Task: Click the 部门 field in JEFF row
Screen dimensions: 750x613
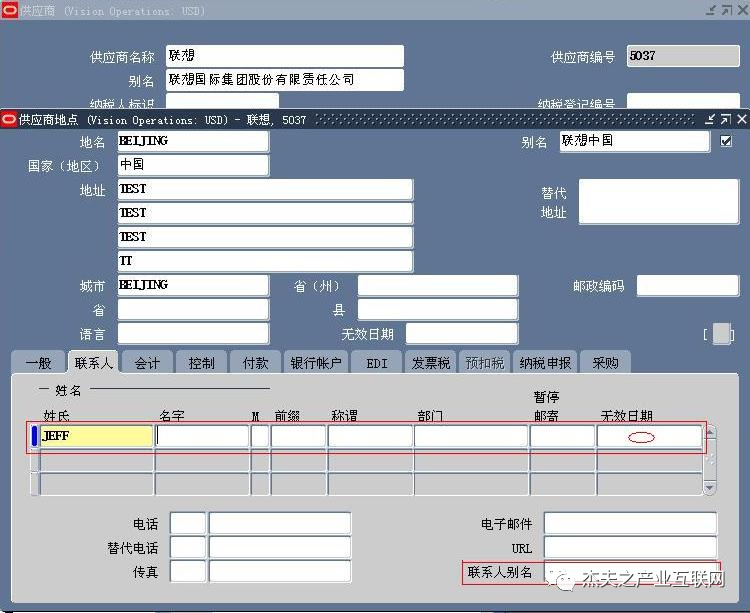Action: 471,436
